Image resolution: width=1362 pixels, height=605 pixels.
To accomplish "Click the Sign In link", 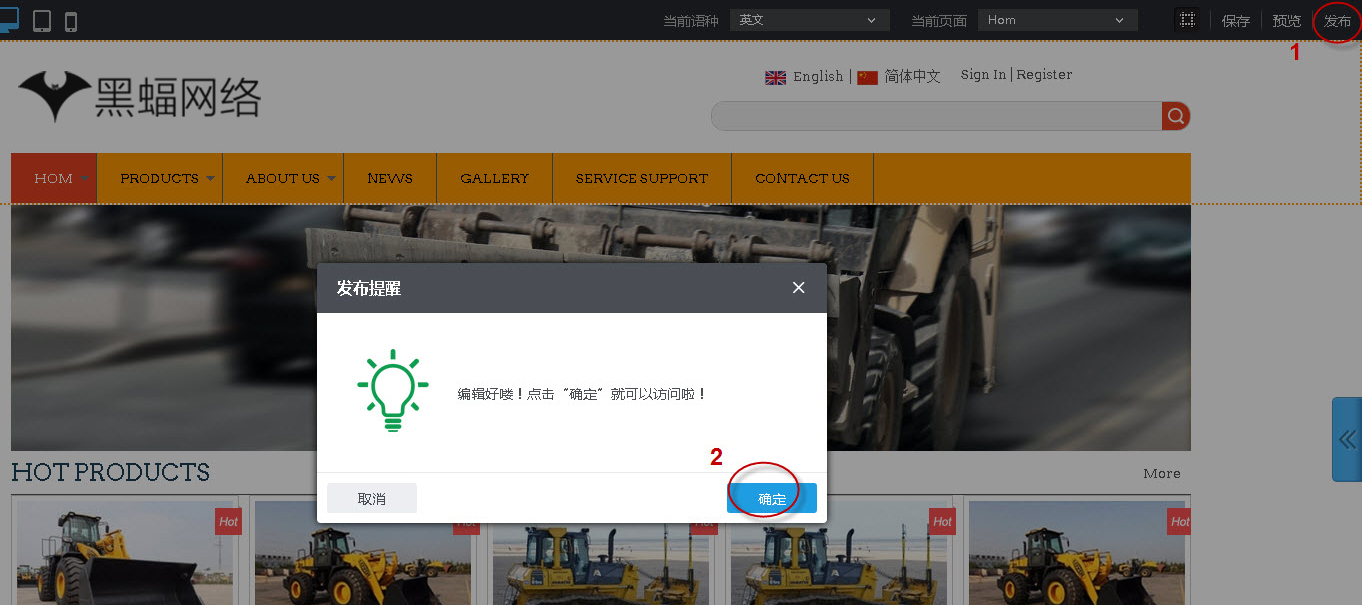I will [981, 74].
